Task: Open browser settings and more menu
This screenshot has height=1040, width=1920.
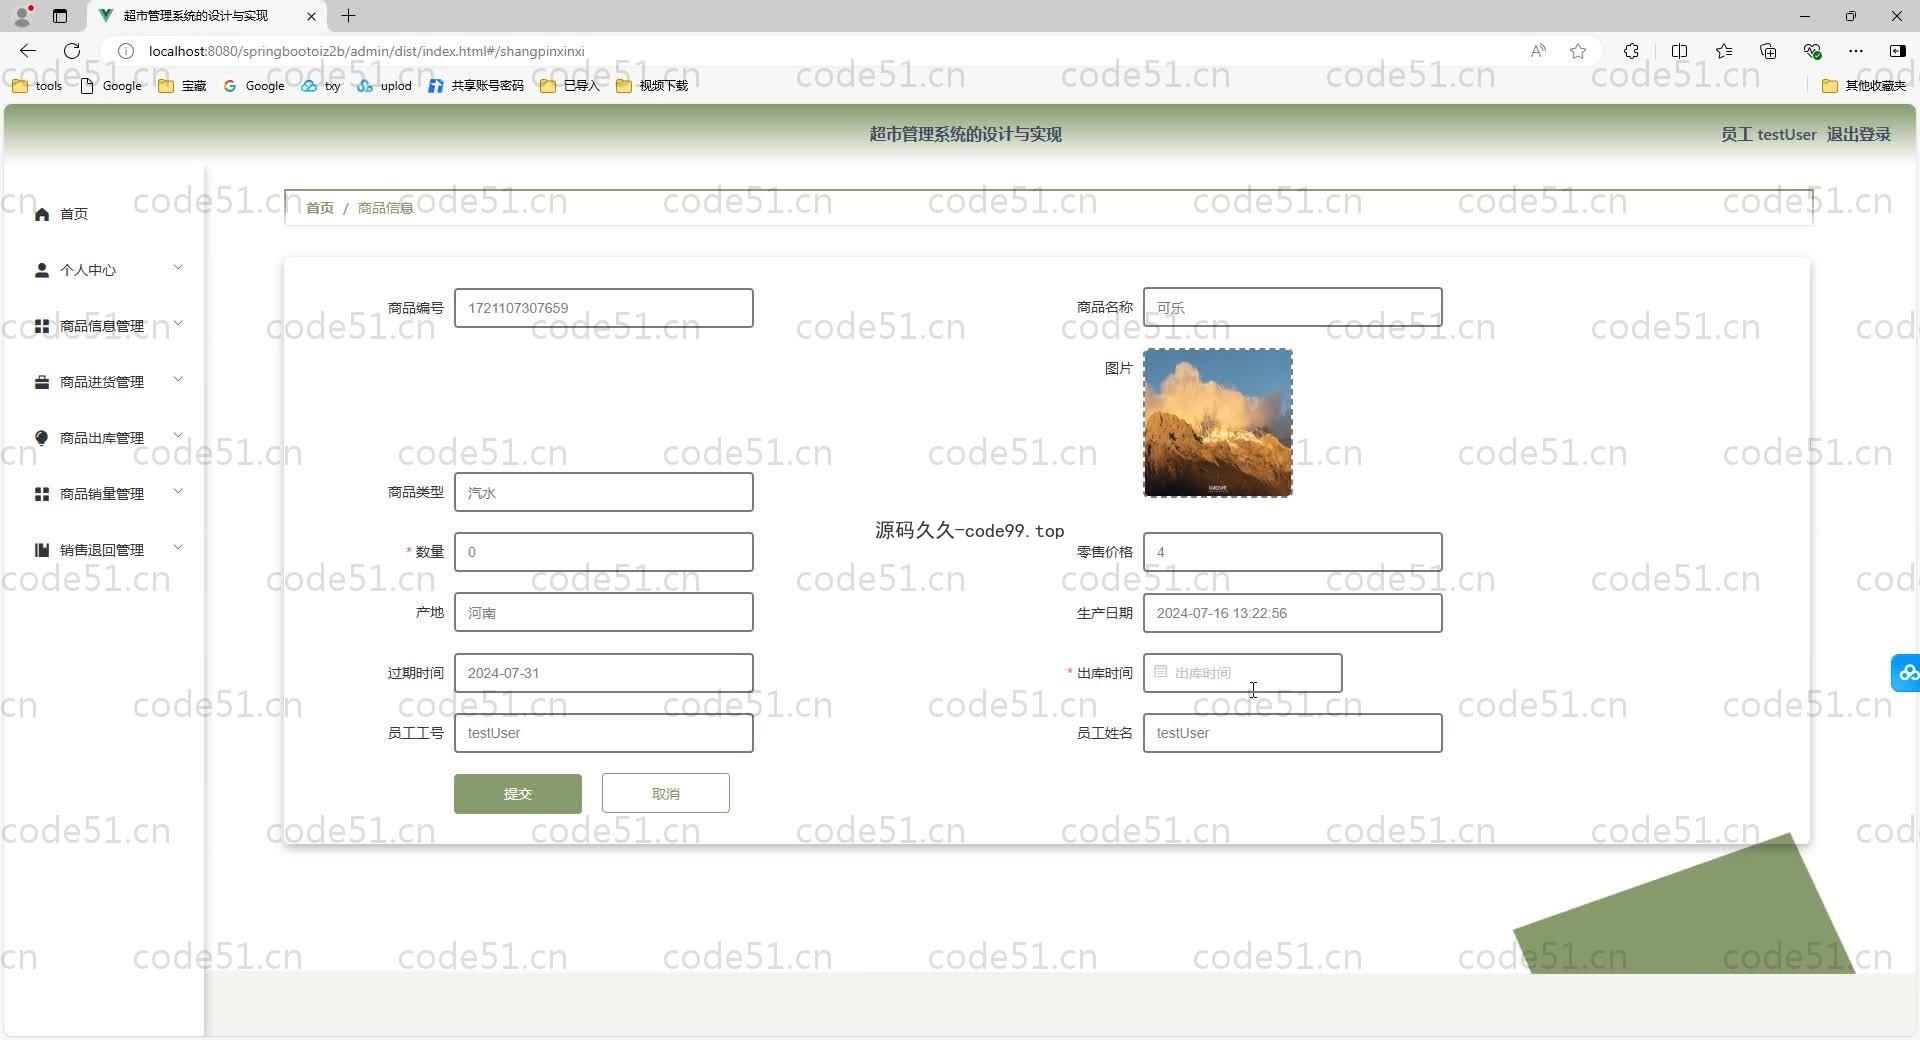Action: (1856, 51)
